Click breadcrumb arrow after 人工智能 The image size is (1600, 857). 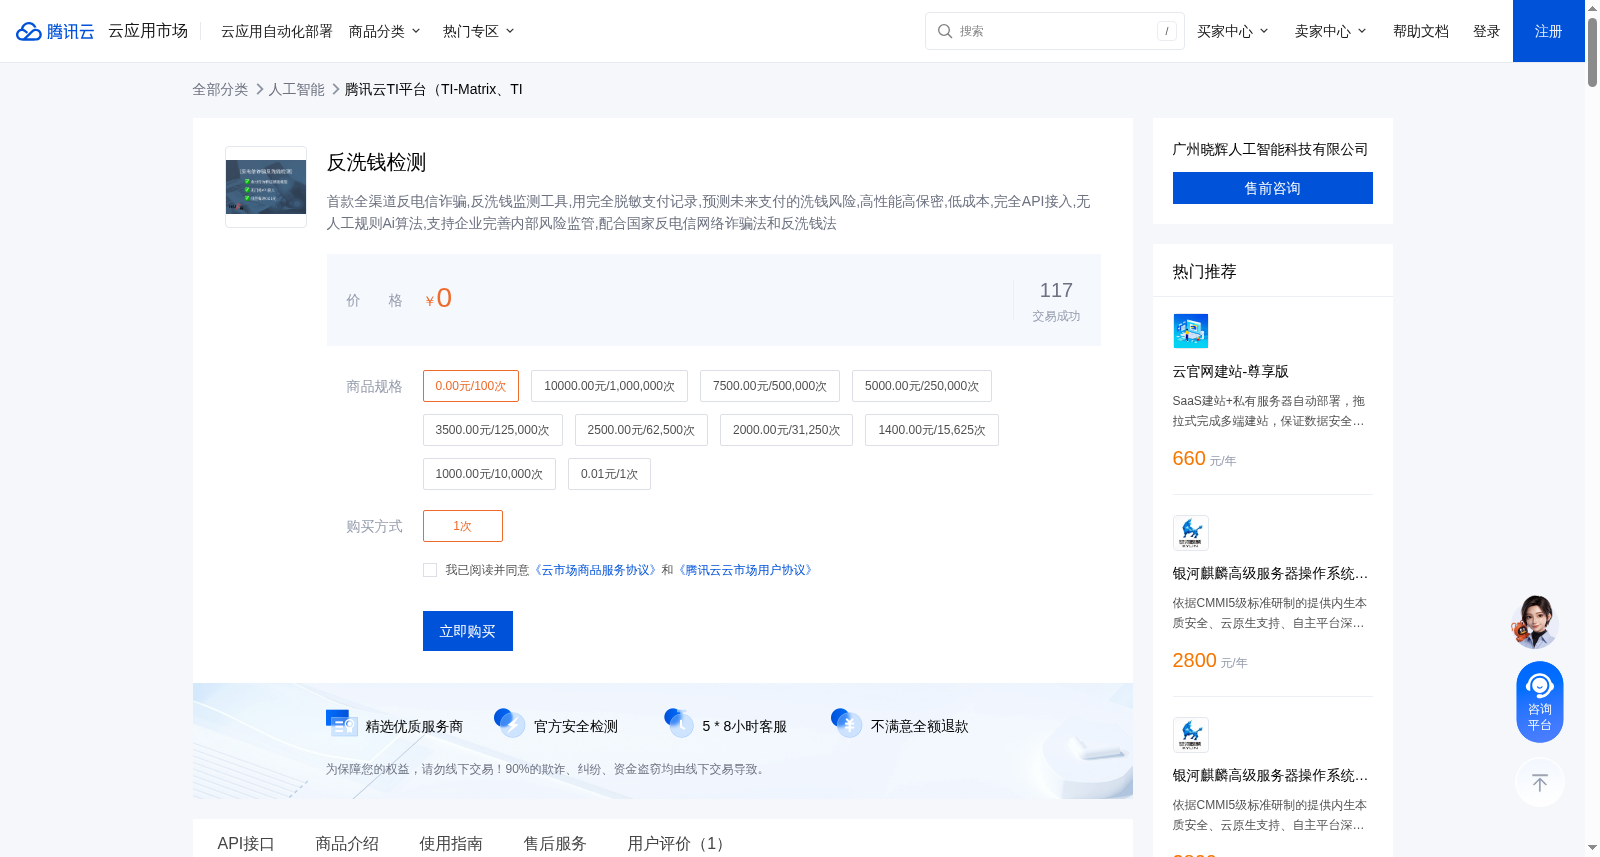336,89
